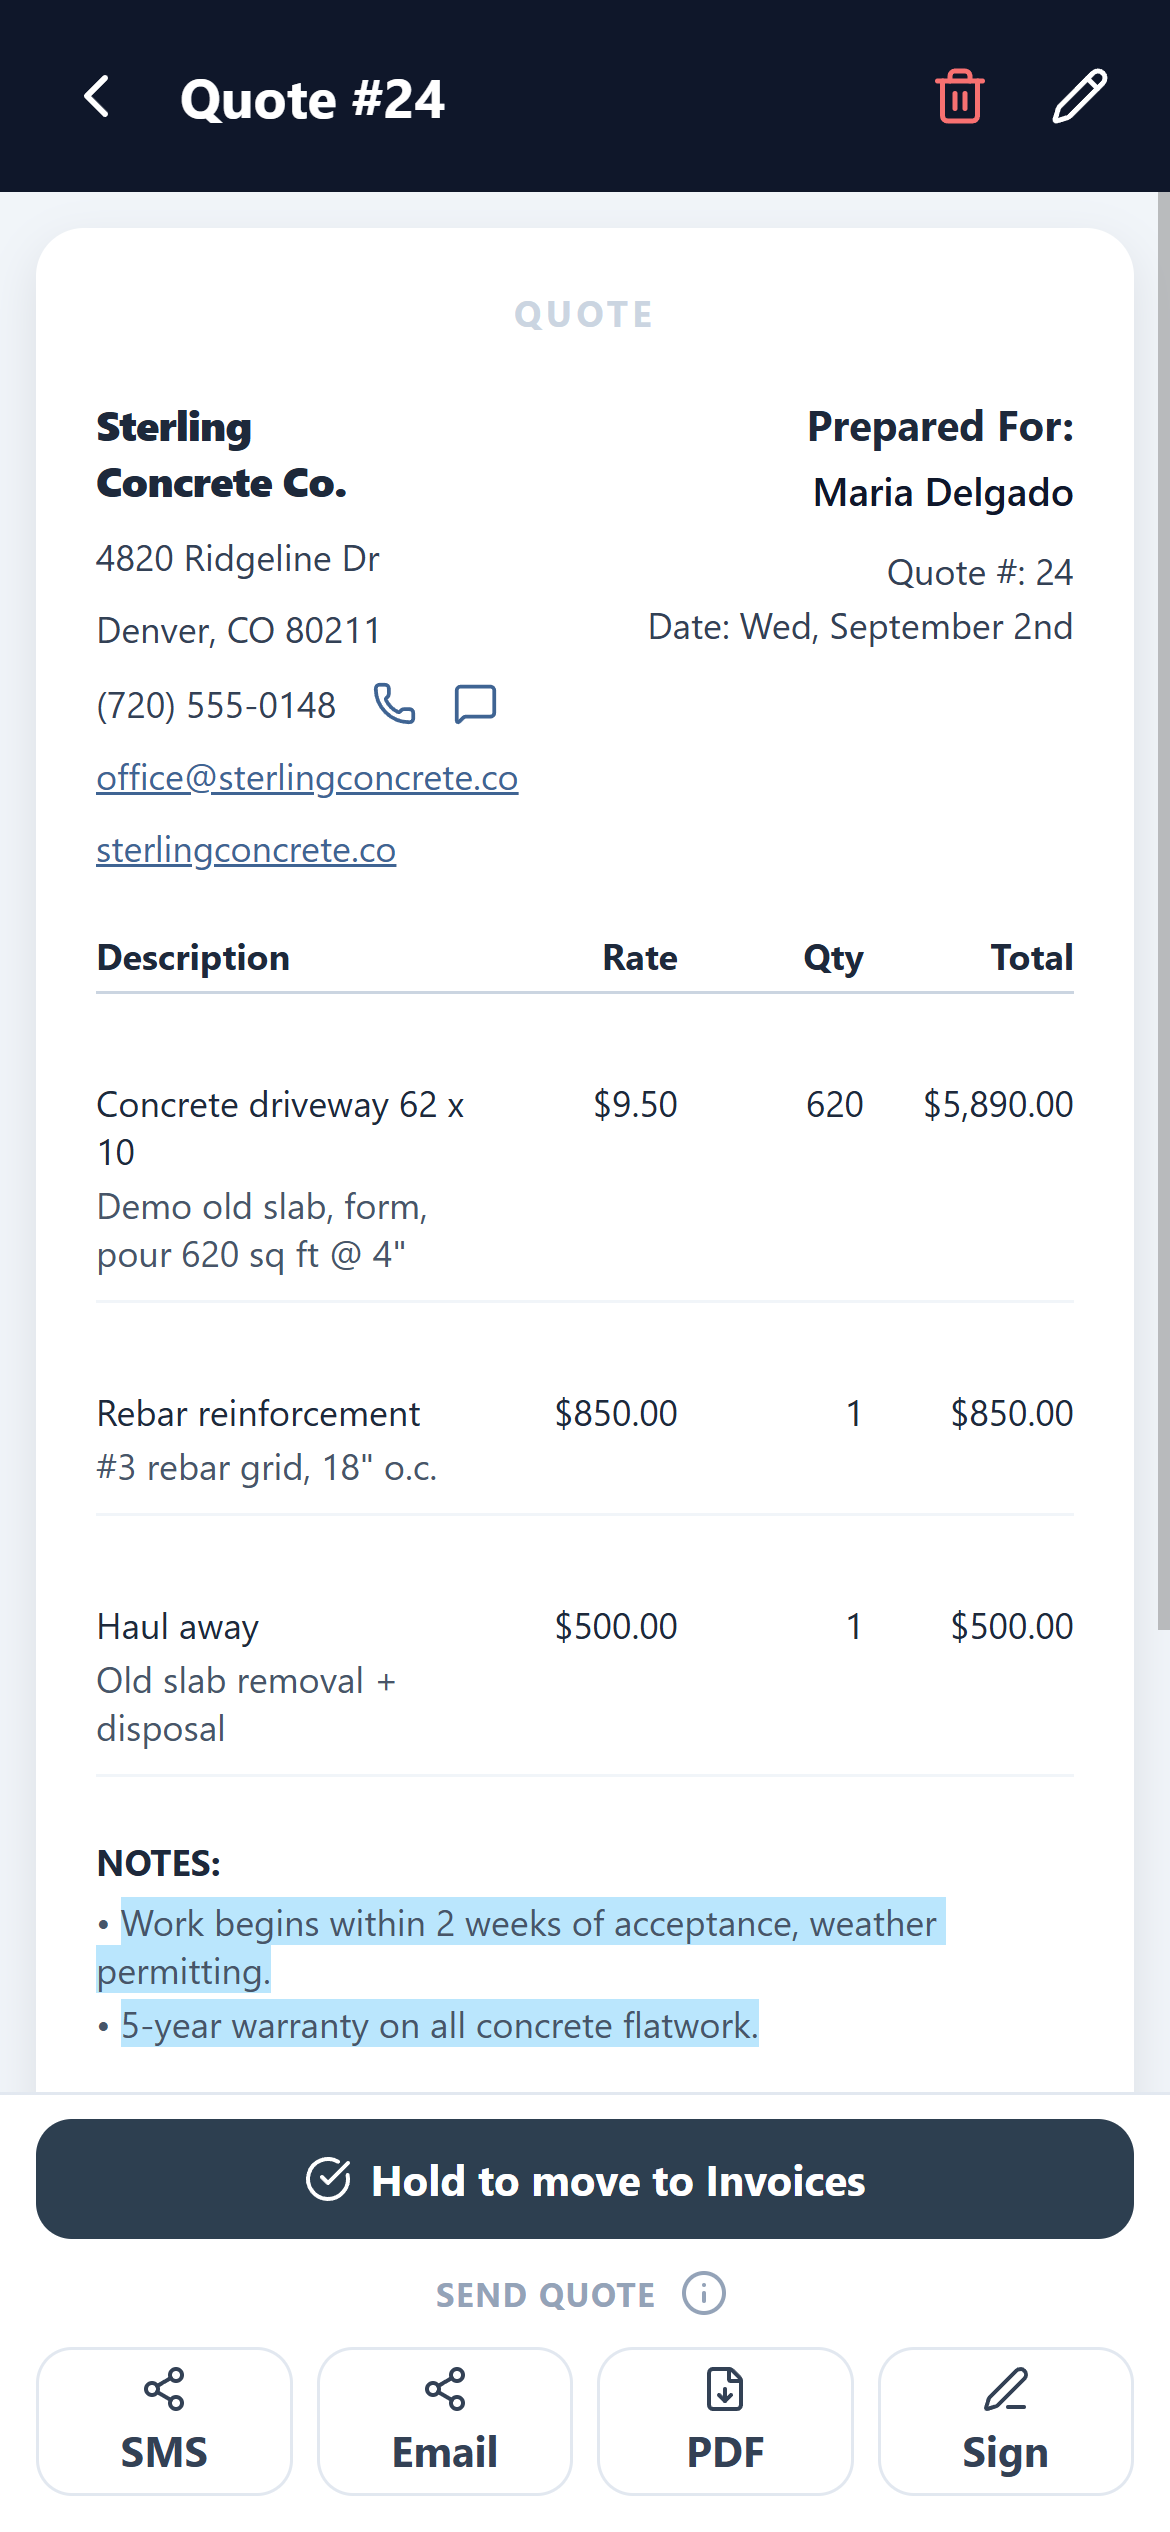Viewport: 1170px width, 2532px height.
Task: Click the Qty column header
Action: click(834, 958)
